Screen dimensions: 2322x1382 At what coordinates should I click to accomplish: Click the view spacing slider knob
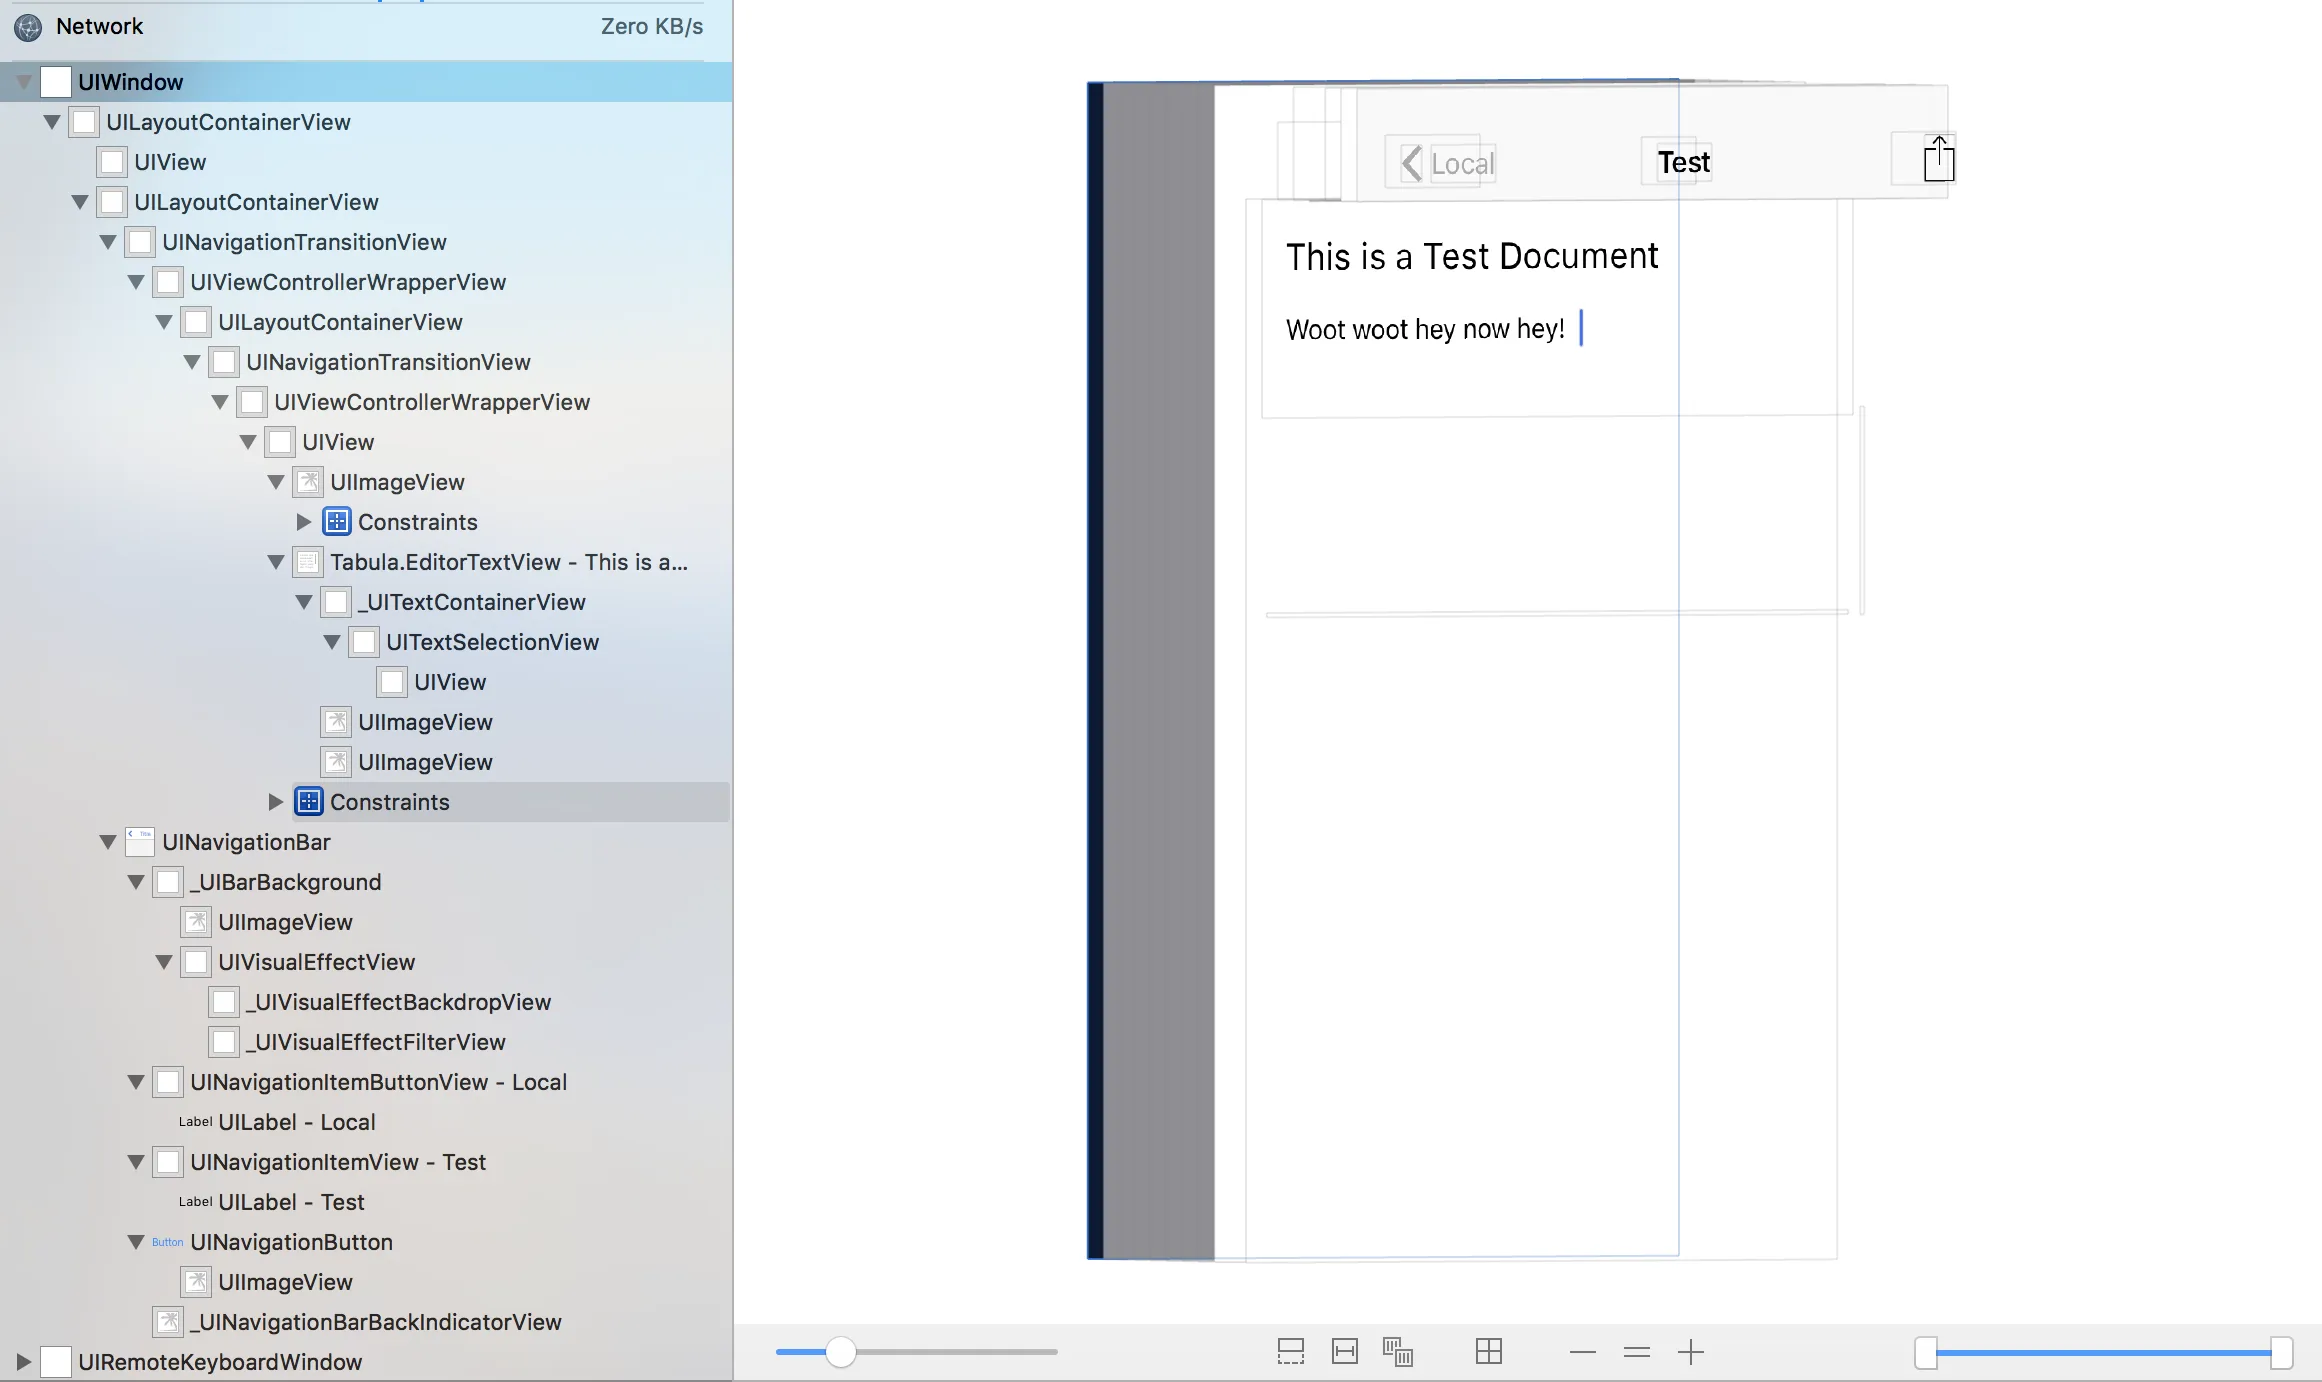tap(841, 1352)
